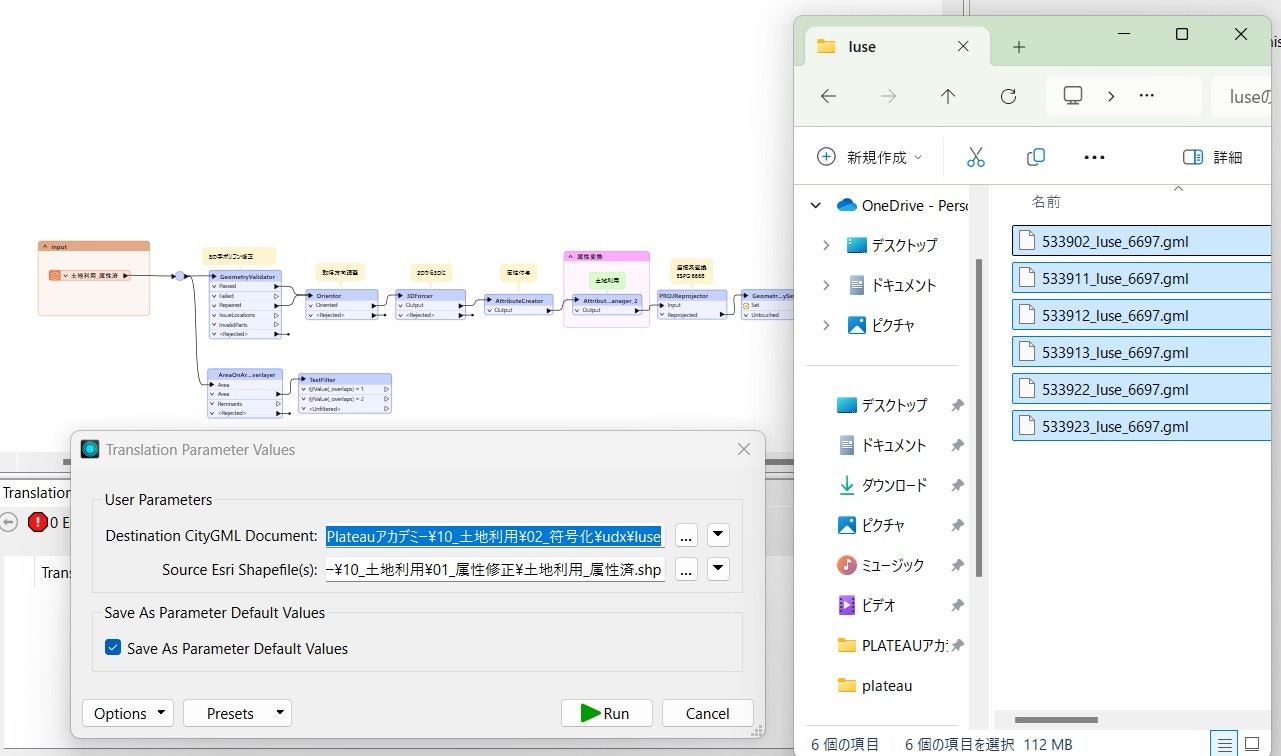Refresh the luse folder view
Image resolution: width=1281 pixels, height=756 pixels.
point(1008,96)
